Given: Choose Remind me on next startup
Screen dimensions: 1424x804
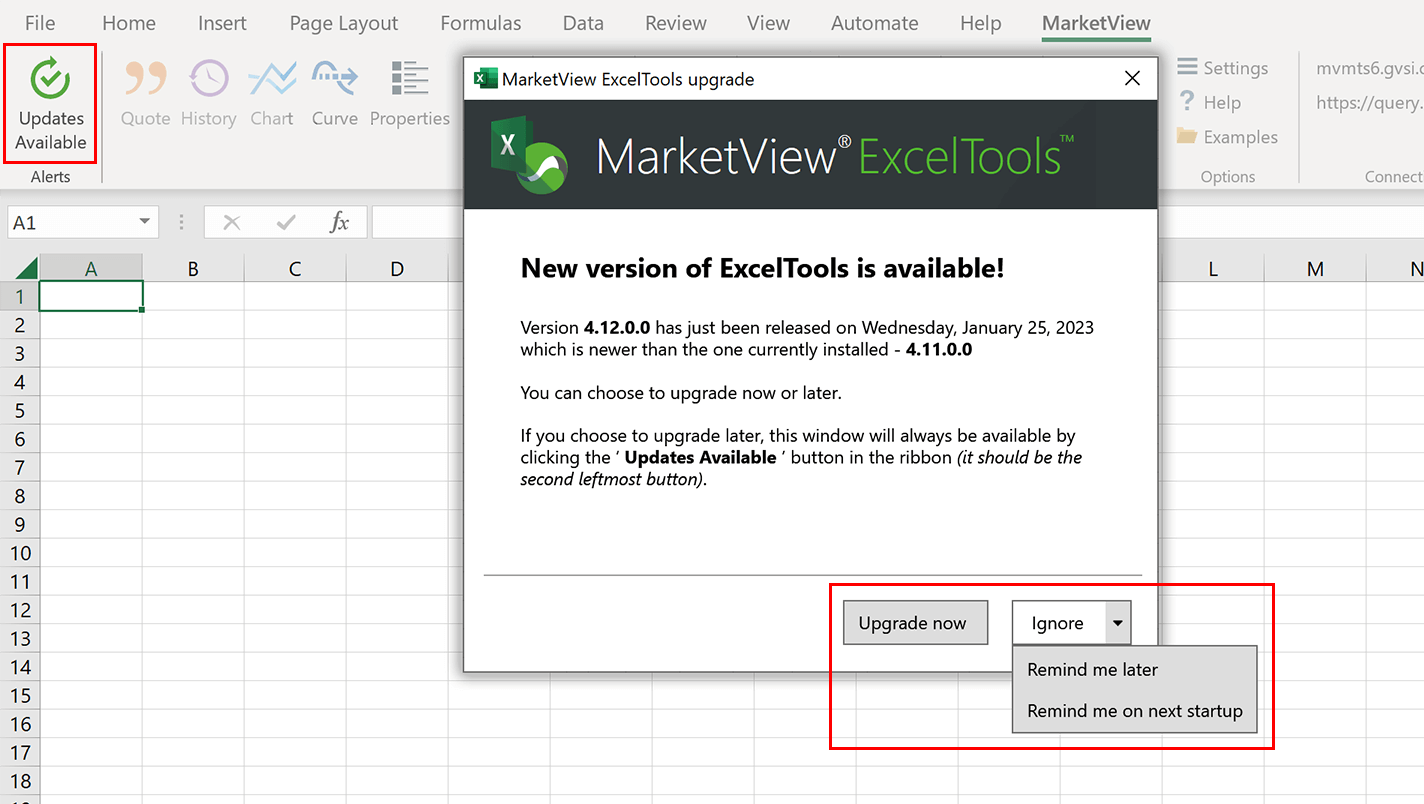Looking at the screenshot, I should click(1134, 711).
